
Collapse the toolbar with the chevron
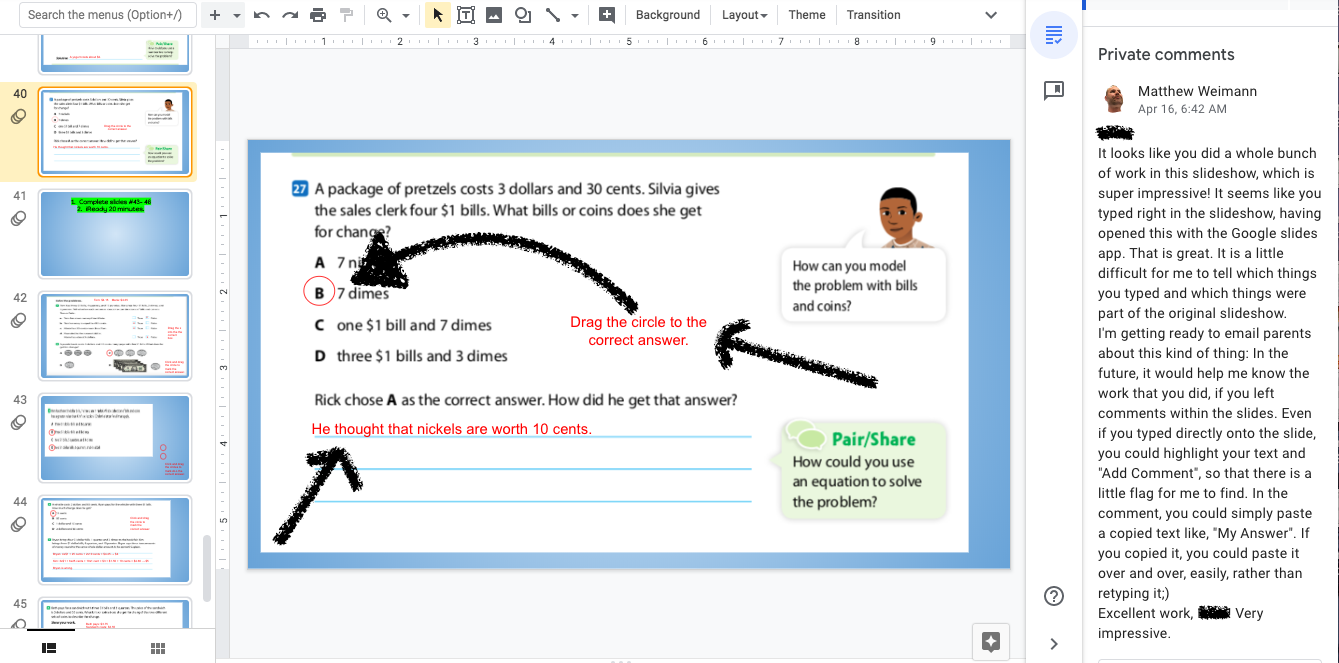click(991, 15)
